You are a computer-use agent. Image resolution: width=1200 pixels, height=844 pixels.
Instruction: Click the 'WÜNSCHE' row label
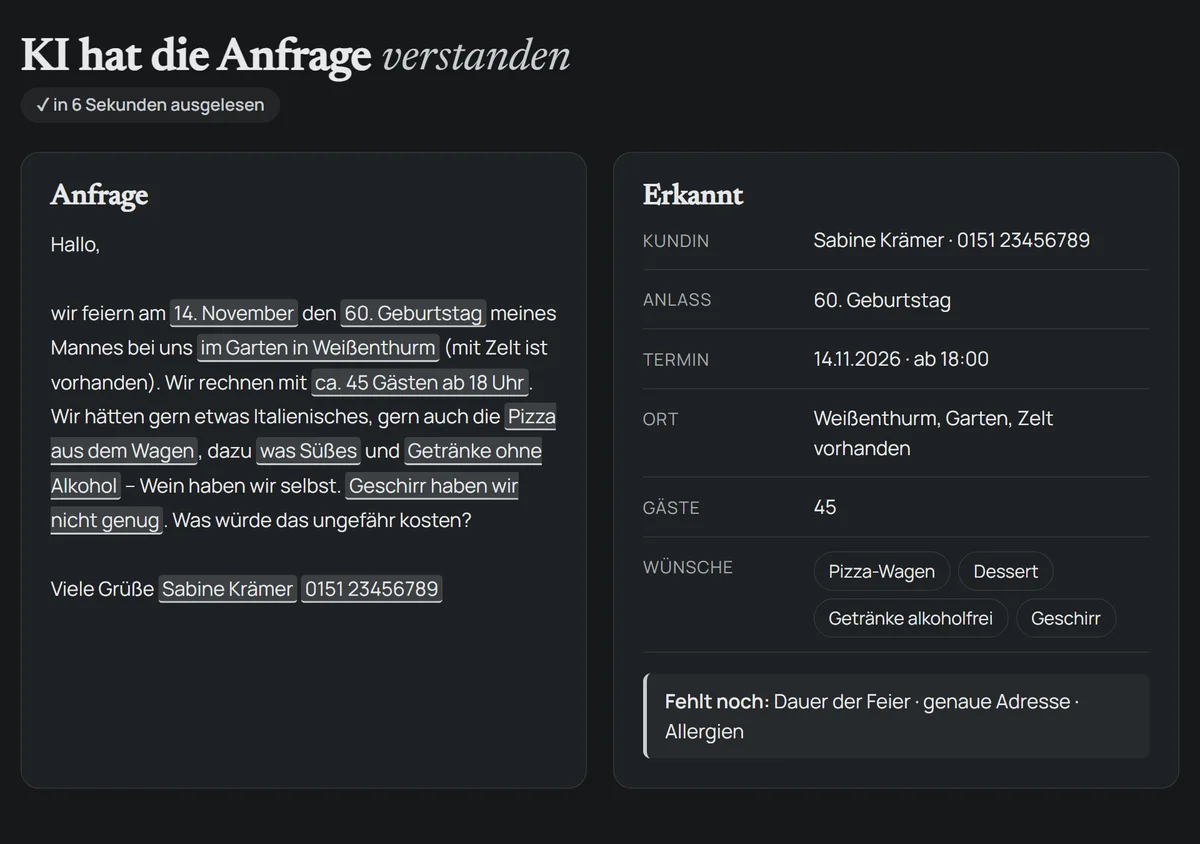(x=688, y=567)
